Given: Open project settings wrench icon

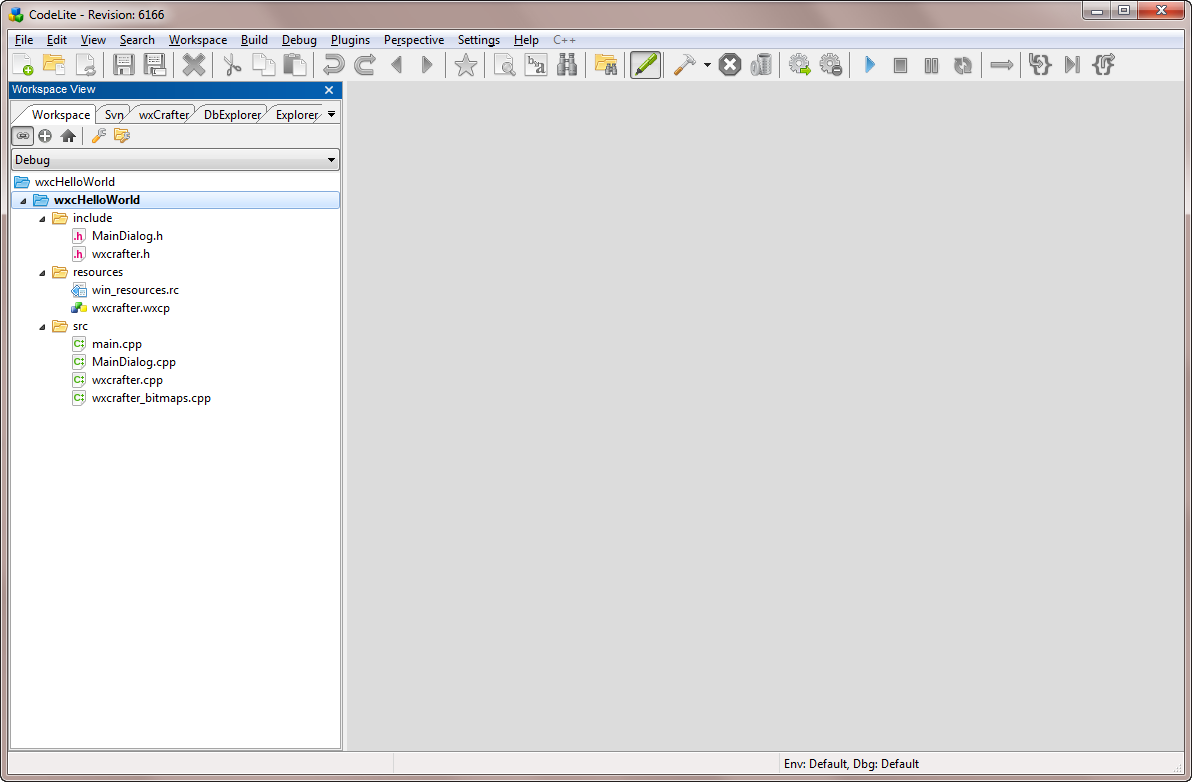Looking at the screenshot, I should [99, 136].
